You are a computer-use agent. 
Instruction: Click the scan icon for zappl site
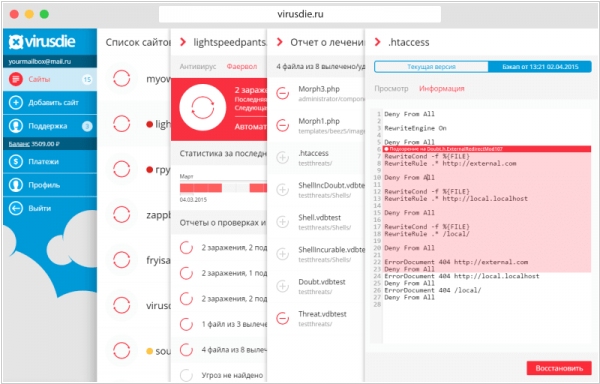coord(121,215)
